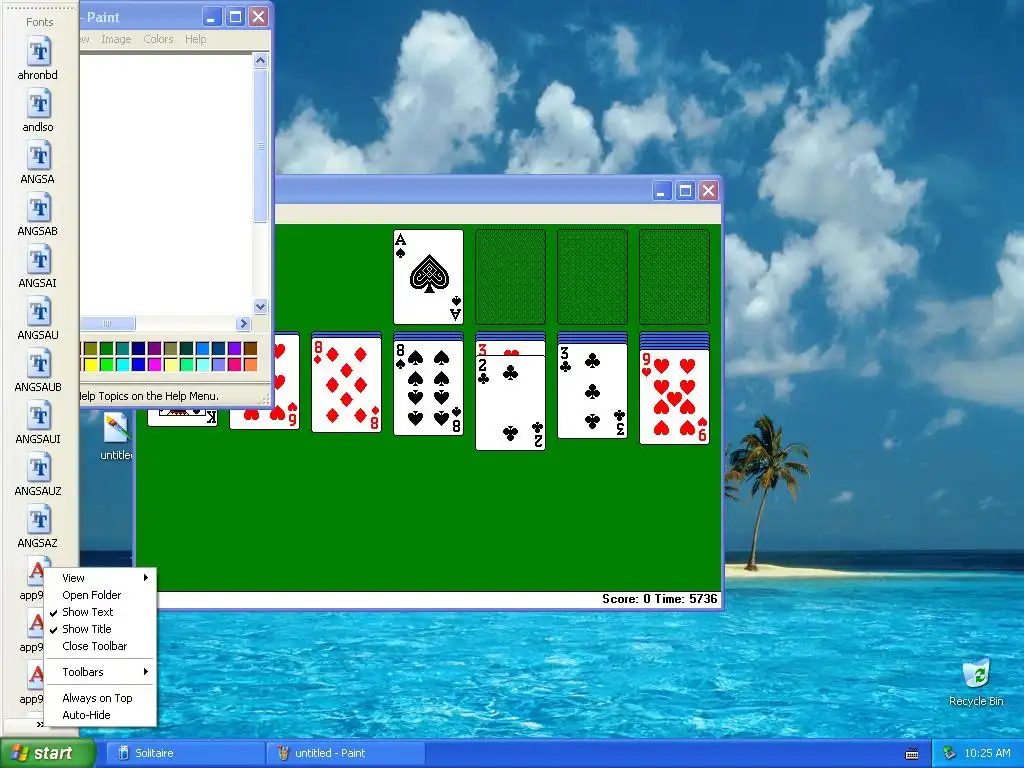The width and height of the screenshot is (1024, 768).
Task: Select the andlso font icon
Action: pyautogui.click(x=38, y=111)
